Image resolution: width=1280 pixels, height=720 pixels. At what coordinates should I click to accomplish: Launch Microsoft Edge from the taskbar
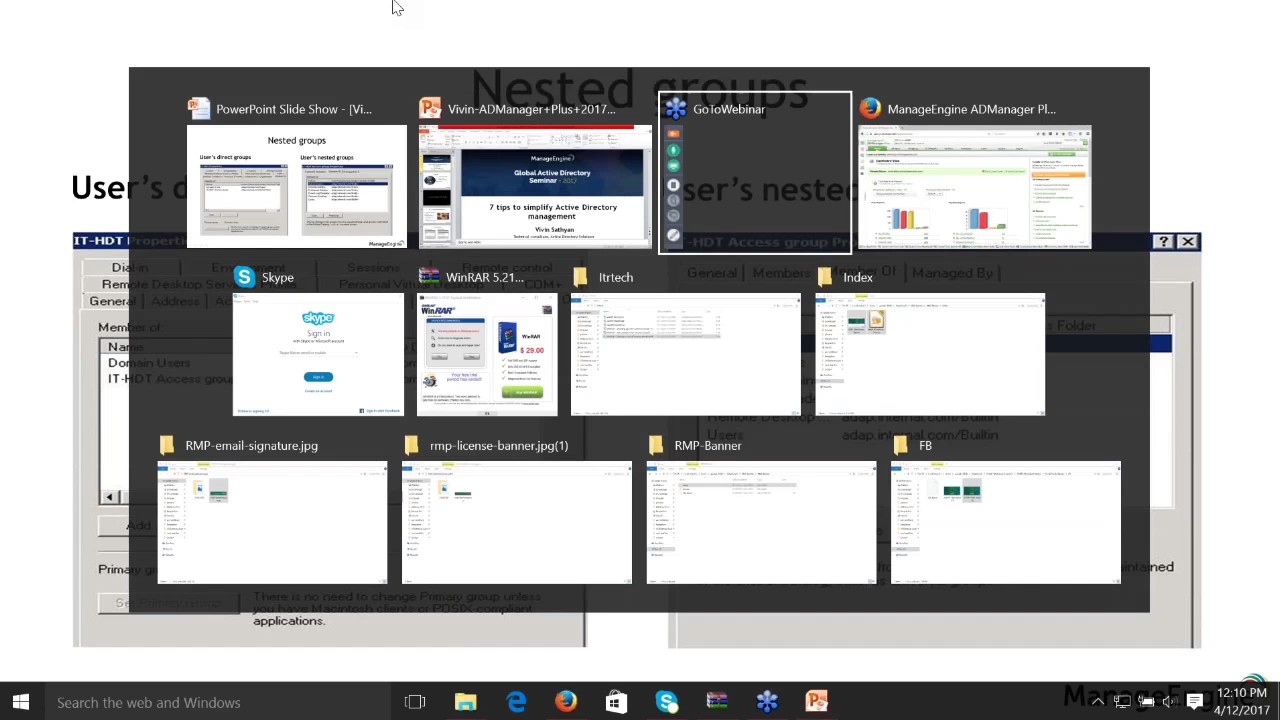516,702
